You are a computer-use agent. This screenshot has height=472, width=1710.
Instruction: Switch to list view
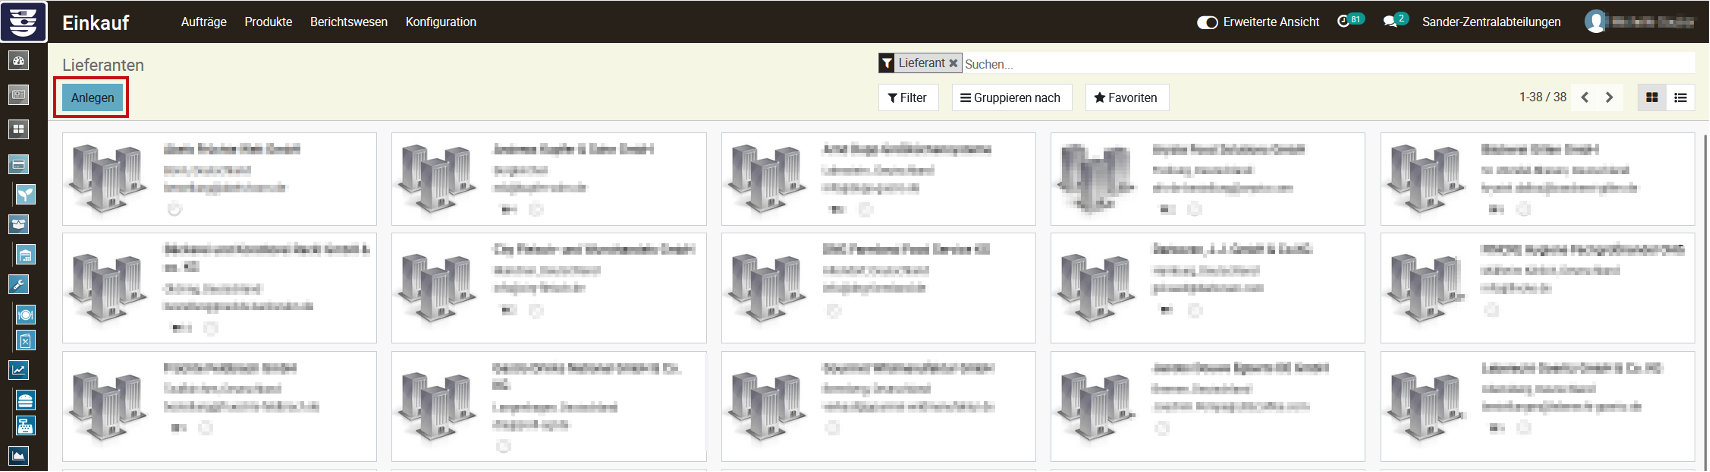pyautogui.click(x=1680, y=97)
